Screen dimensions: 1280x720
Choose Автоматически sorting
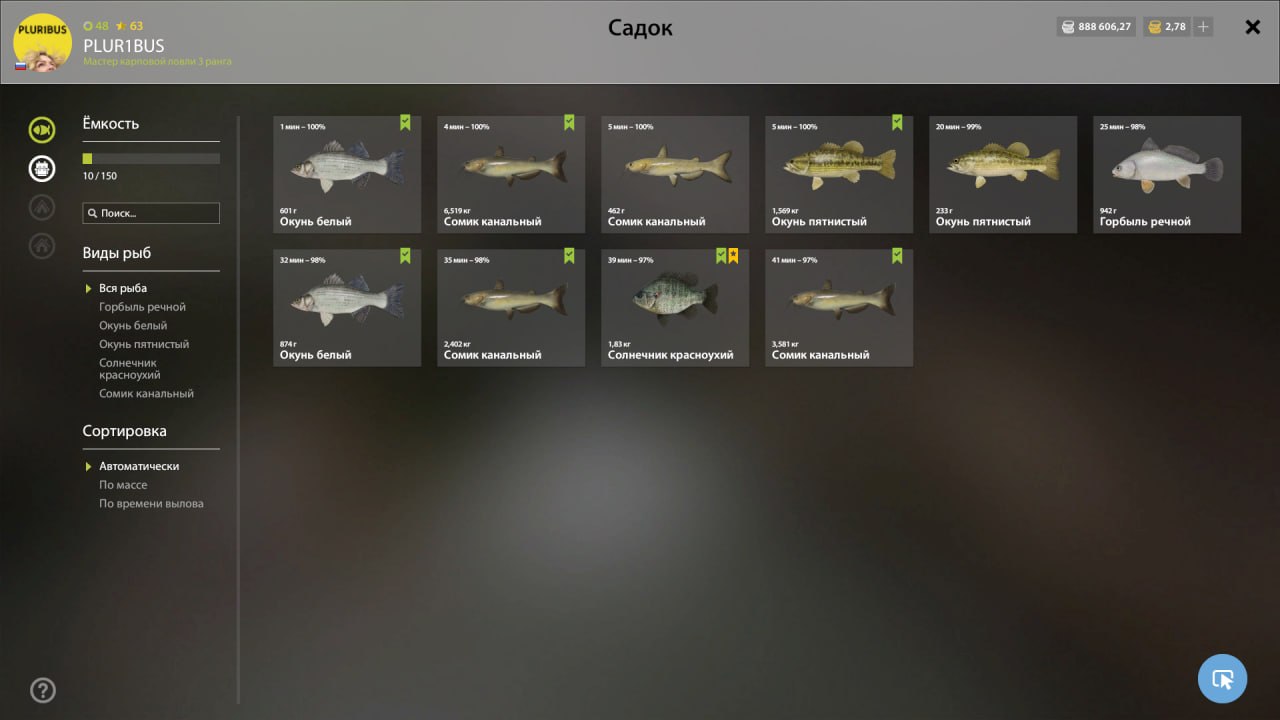pyautogui.click(x=139, y=466)
